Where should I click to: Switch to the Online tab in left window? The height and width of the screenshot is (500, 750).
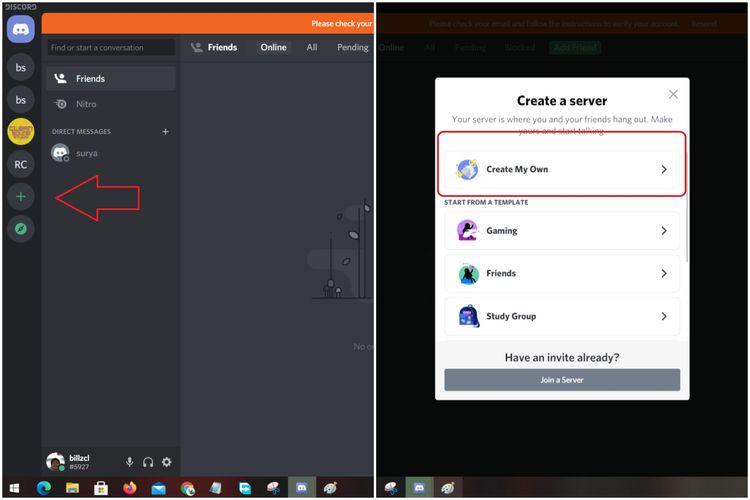(273, 47)
